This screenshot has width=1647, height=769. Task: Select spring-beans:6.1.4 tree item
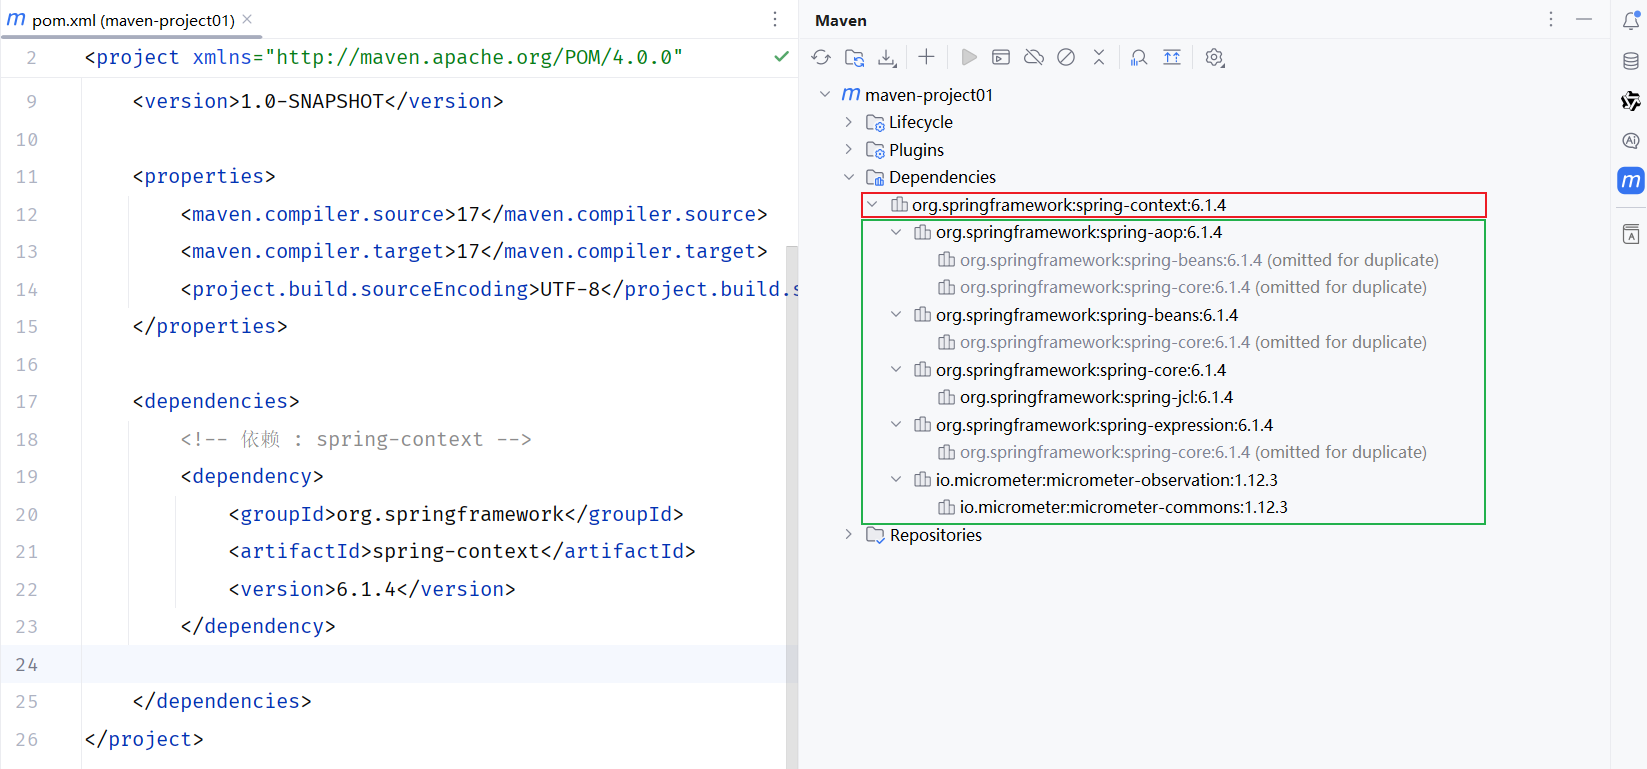(x=1086, y=315)
